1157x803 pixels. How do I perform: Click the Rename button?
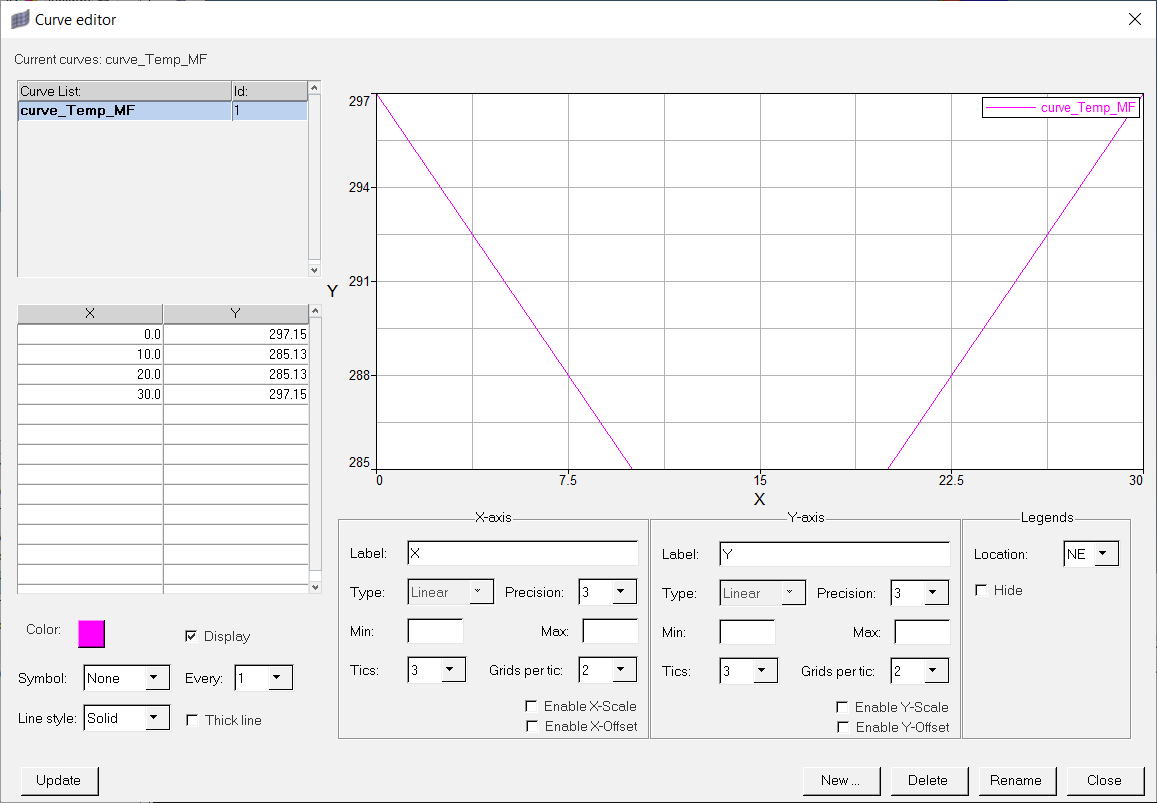pyautogui.click(x=1015, y=780)
